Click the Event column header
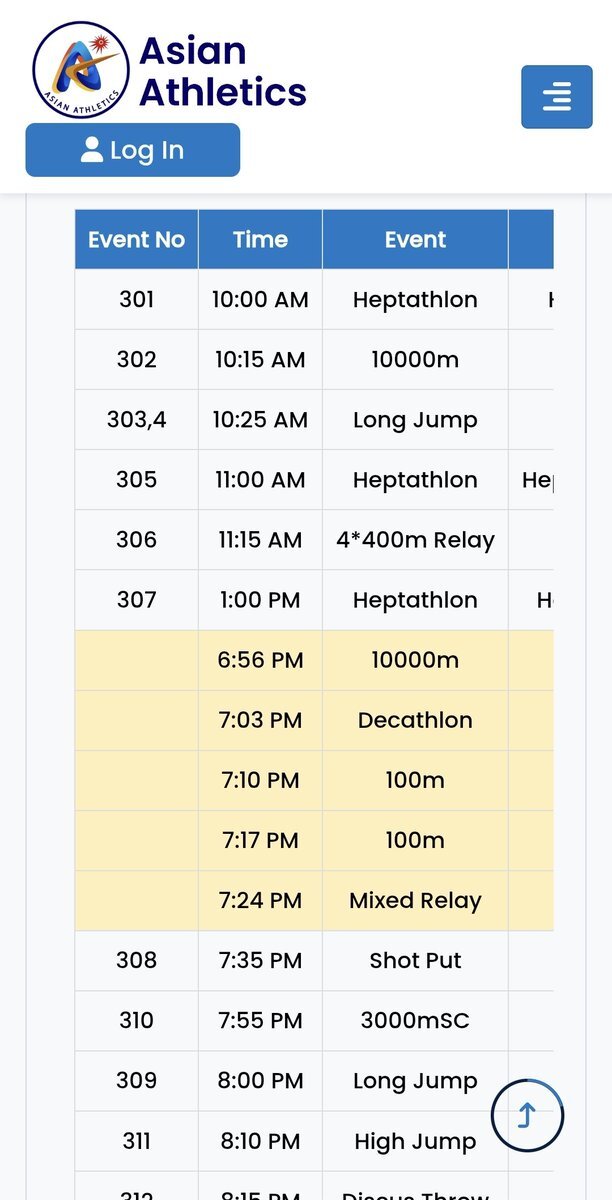 [415, 240]
